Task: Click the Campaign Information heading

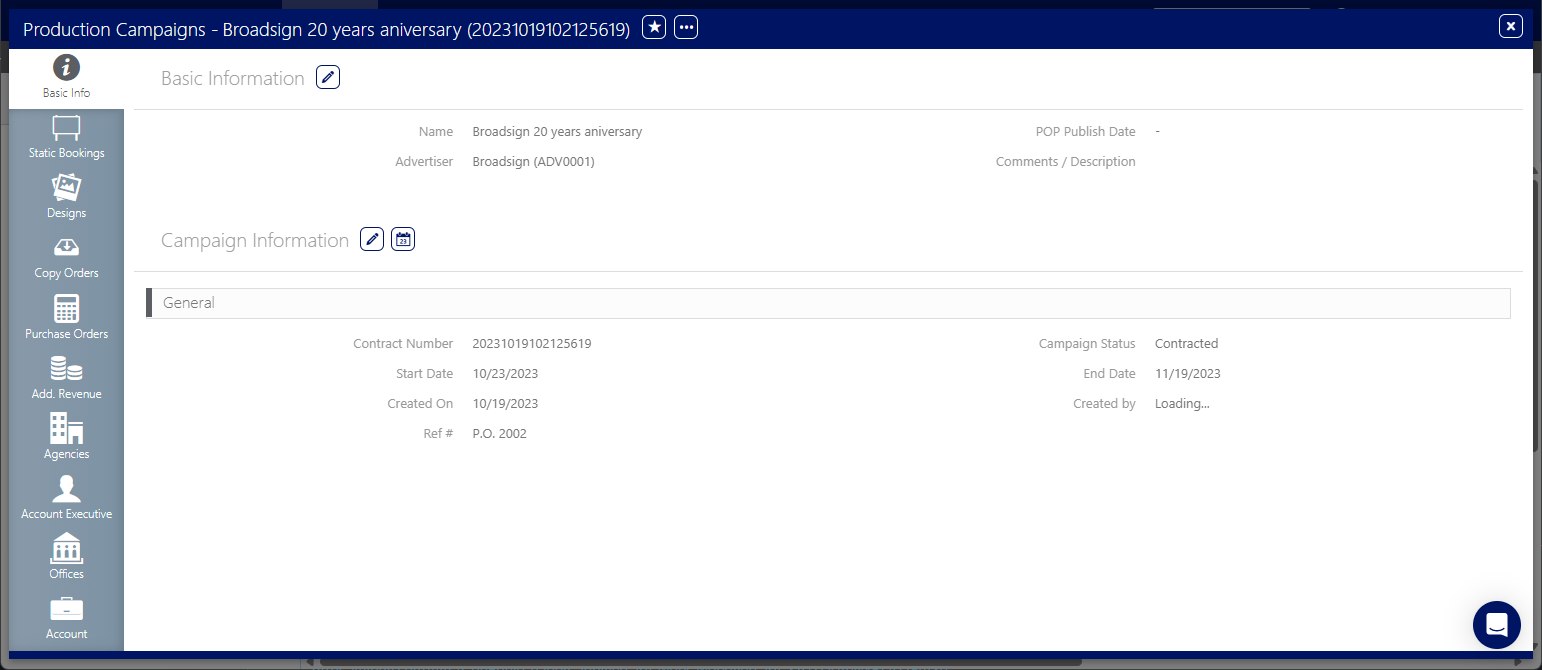Action: pos(255,240)
